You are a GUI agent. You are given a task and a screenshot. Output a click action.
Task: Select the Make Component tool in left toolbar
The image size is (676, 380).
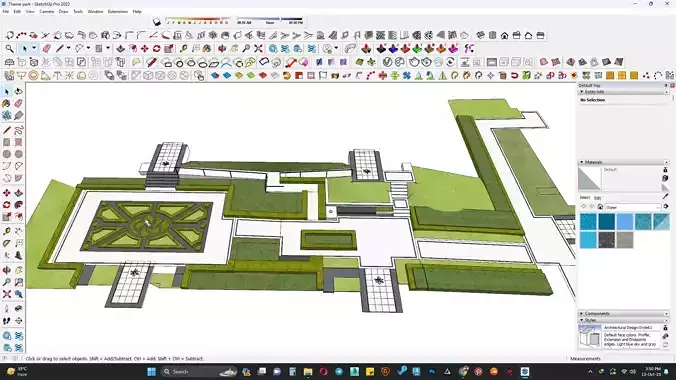pos(6,116)
